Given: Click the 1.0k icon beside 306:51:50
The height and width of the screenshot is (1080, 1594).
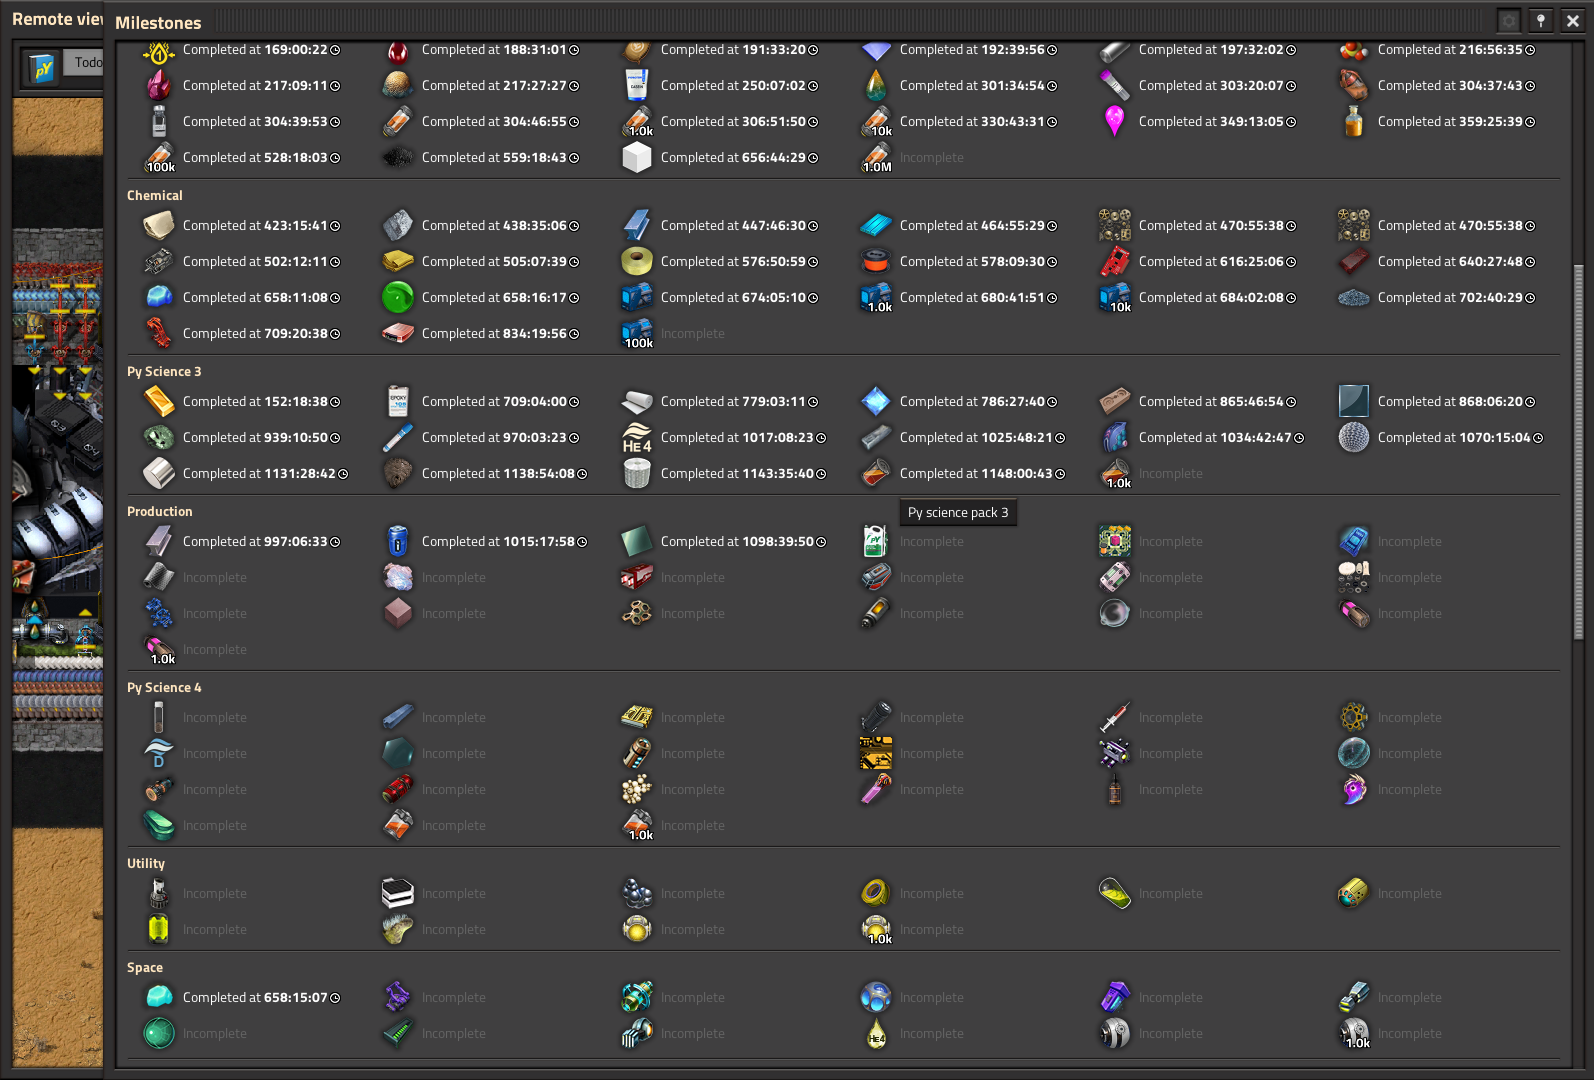Looking at the screenshot, I should (637, 122).
